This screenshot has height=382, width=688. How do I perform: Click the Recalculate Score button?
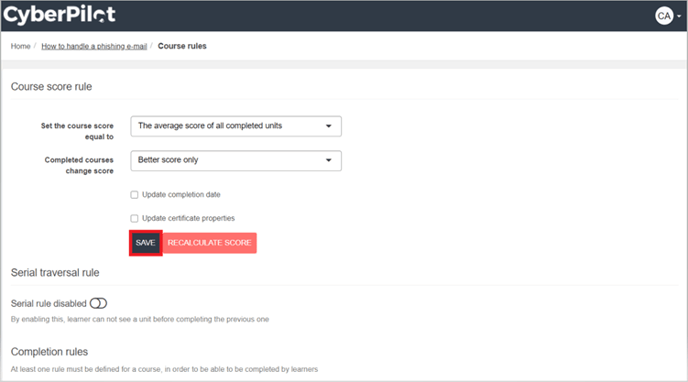click(x=209, y=243)
